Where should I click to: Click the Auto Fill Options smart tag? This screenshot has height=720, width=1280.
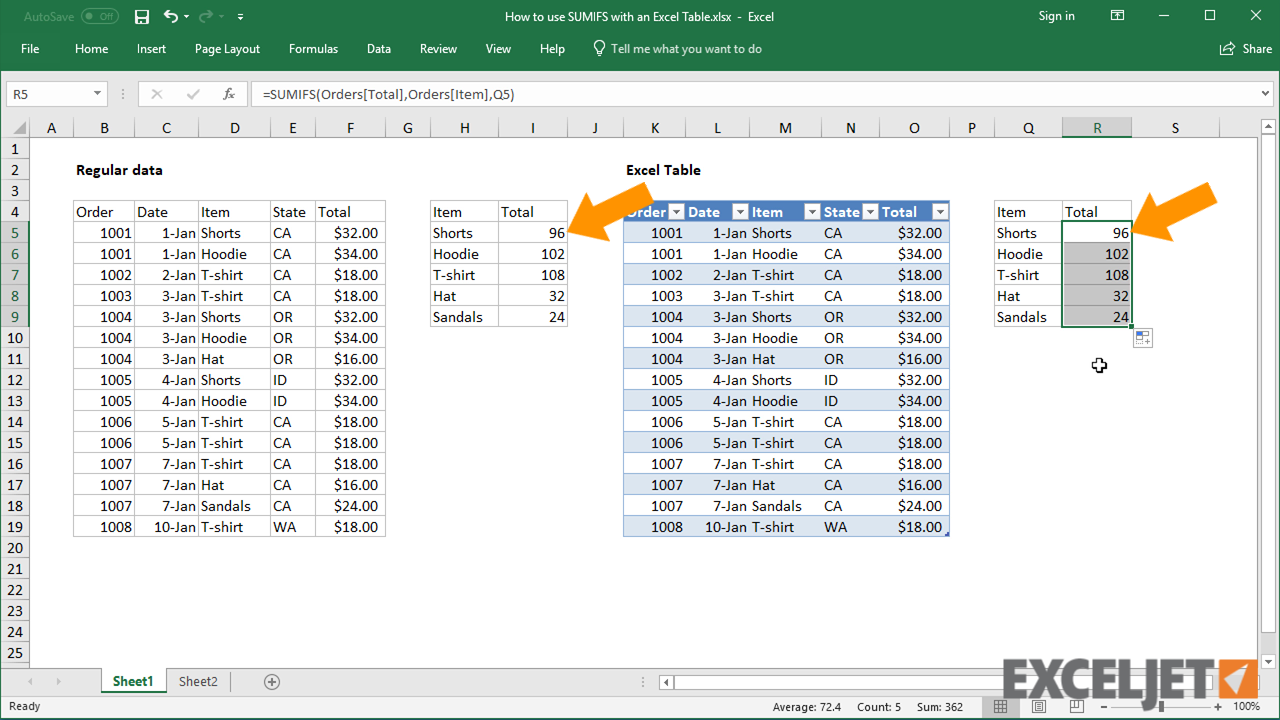[1142, 337]
